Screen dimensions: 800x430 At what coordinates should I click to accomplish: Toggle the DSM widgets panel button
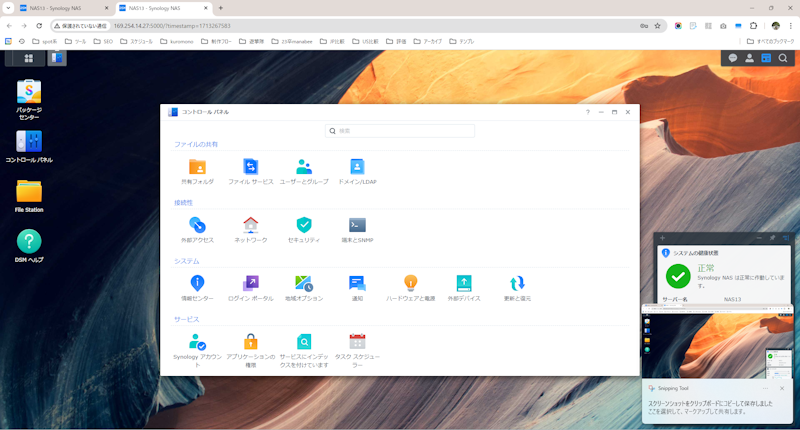(766, 58)
